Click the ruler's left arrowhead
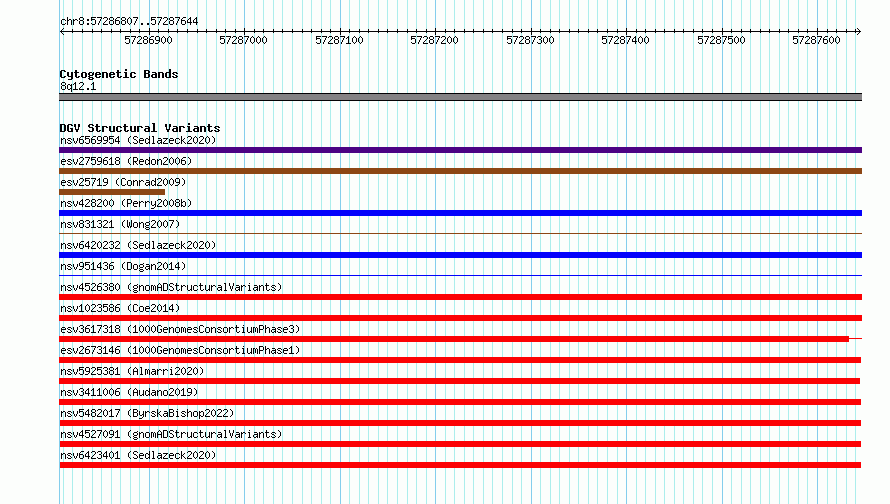The height and width of the screenshot is (504, 890). pyautogui.click(x=62, y=31)
